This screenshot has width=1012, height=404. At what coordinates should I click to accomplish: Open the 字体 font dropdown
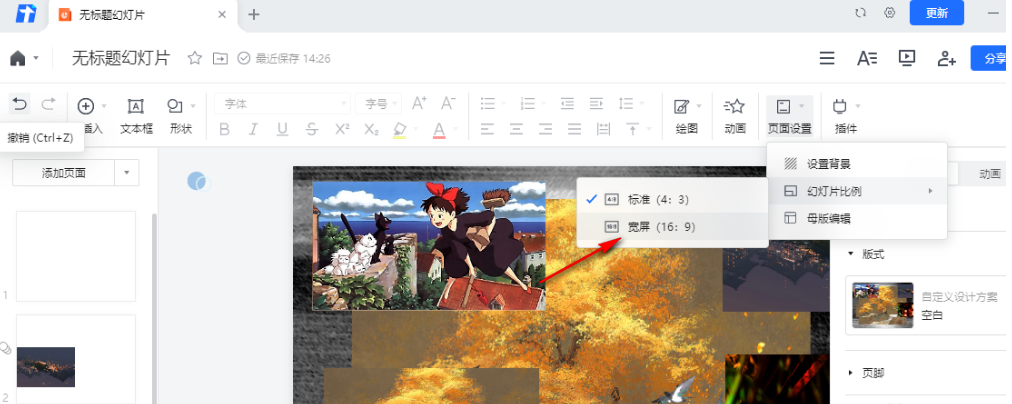click(x=283, y=103)
